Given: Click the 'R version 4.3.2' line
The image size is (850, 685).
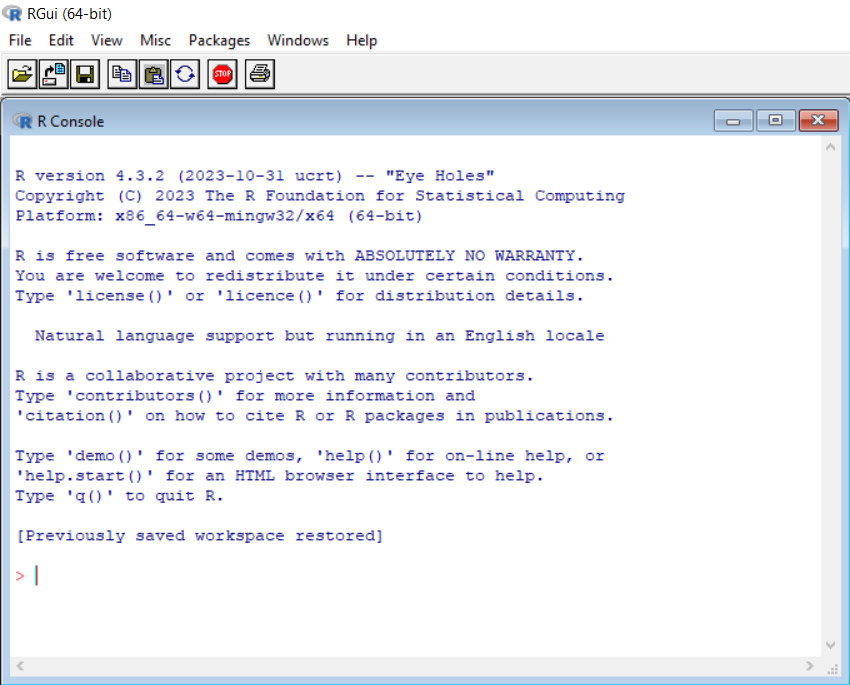Looking at the screenshot, I should tap(255, 176).
